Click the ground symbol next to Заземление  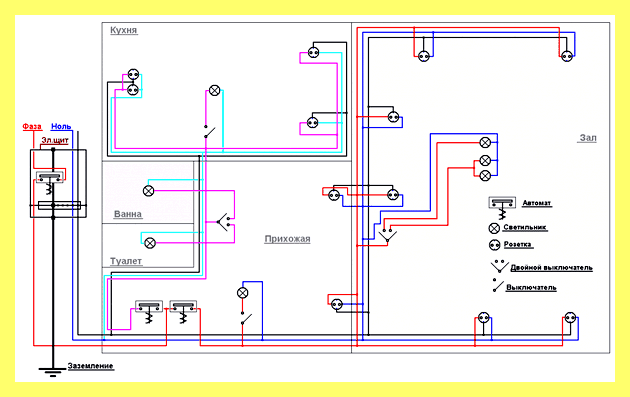[52, 372]
